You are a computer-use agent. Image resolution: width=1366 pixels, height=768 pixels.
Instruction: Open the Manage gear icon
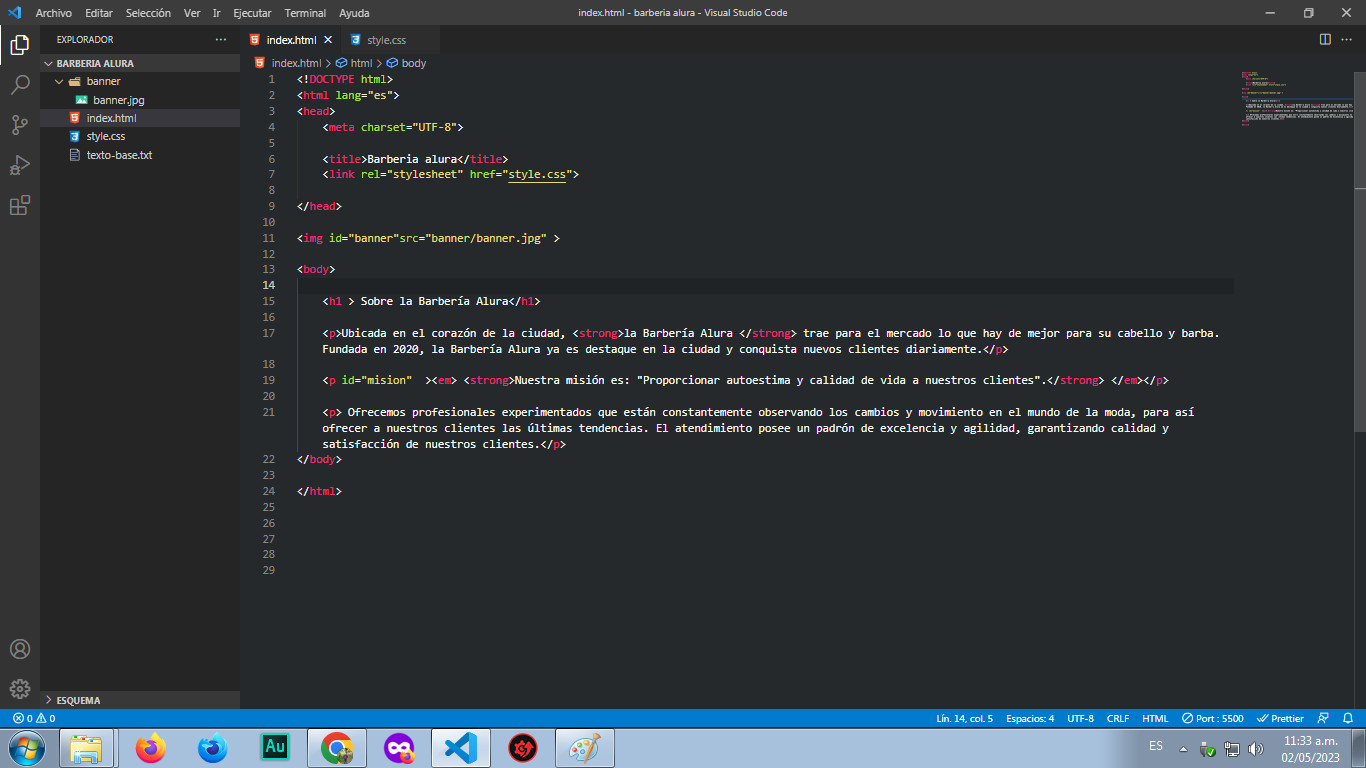pos(20,689)
